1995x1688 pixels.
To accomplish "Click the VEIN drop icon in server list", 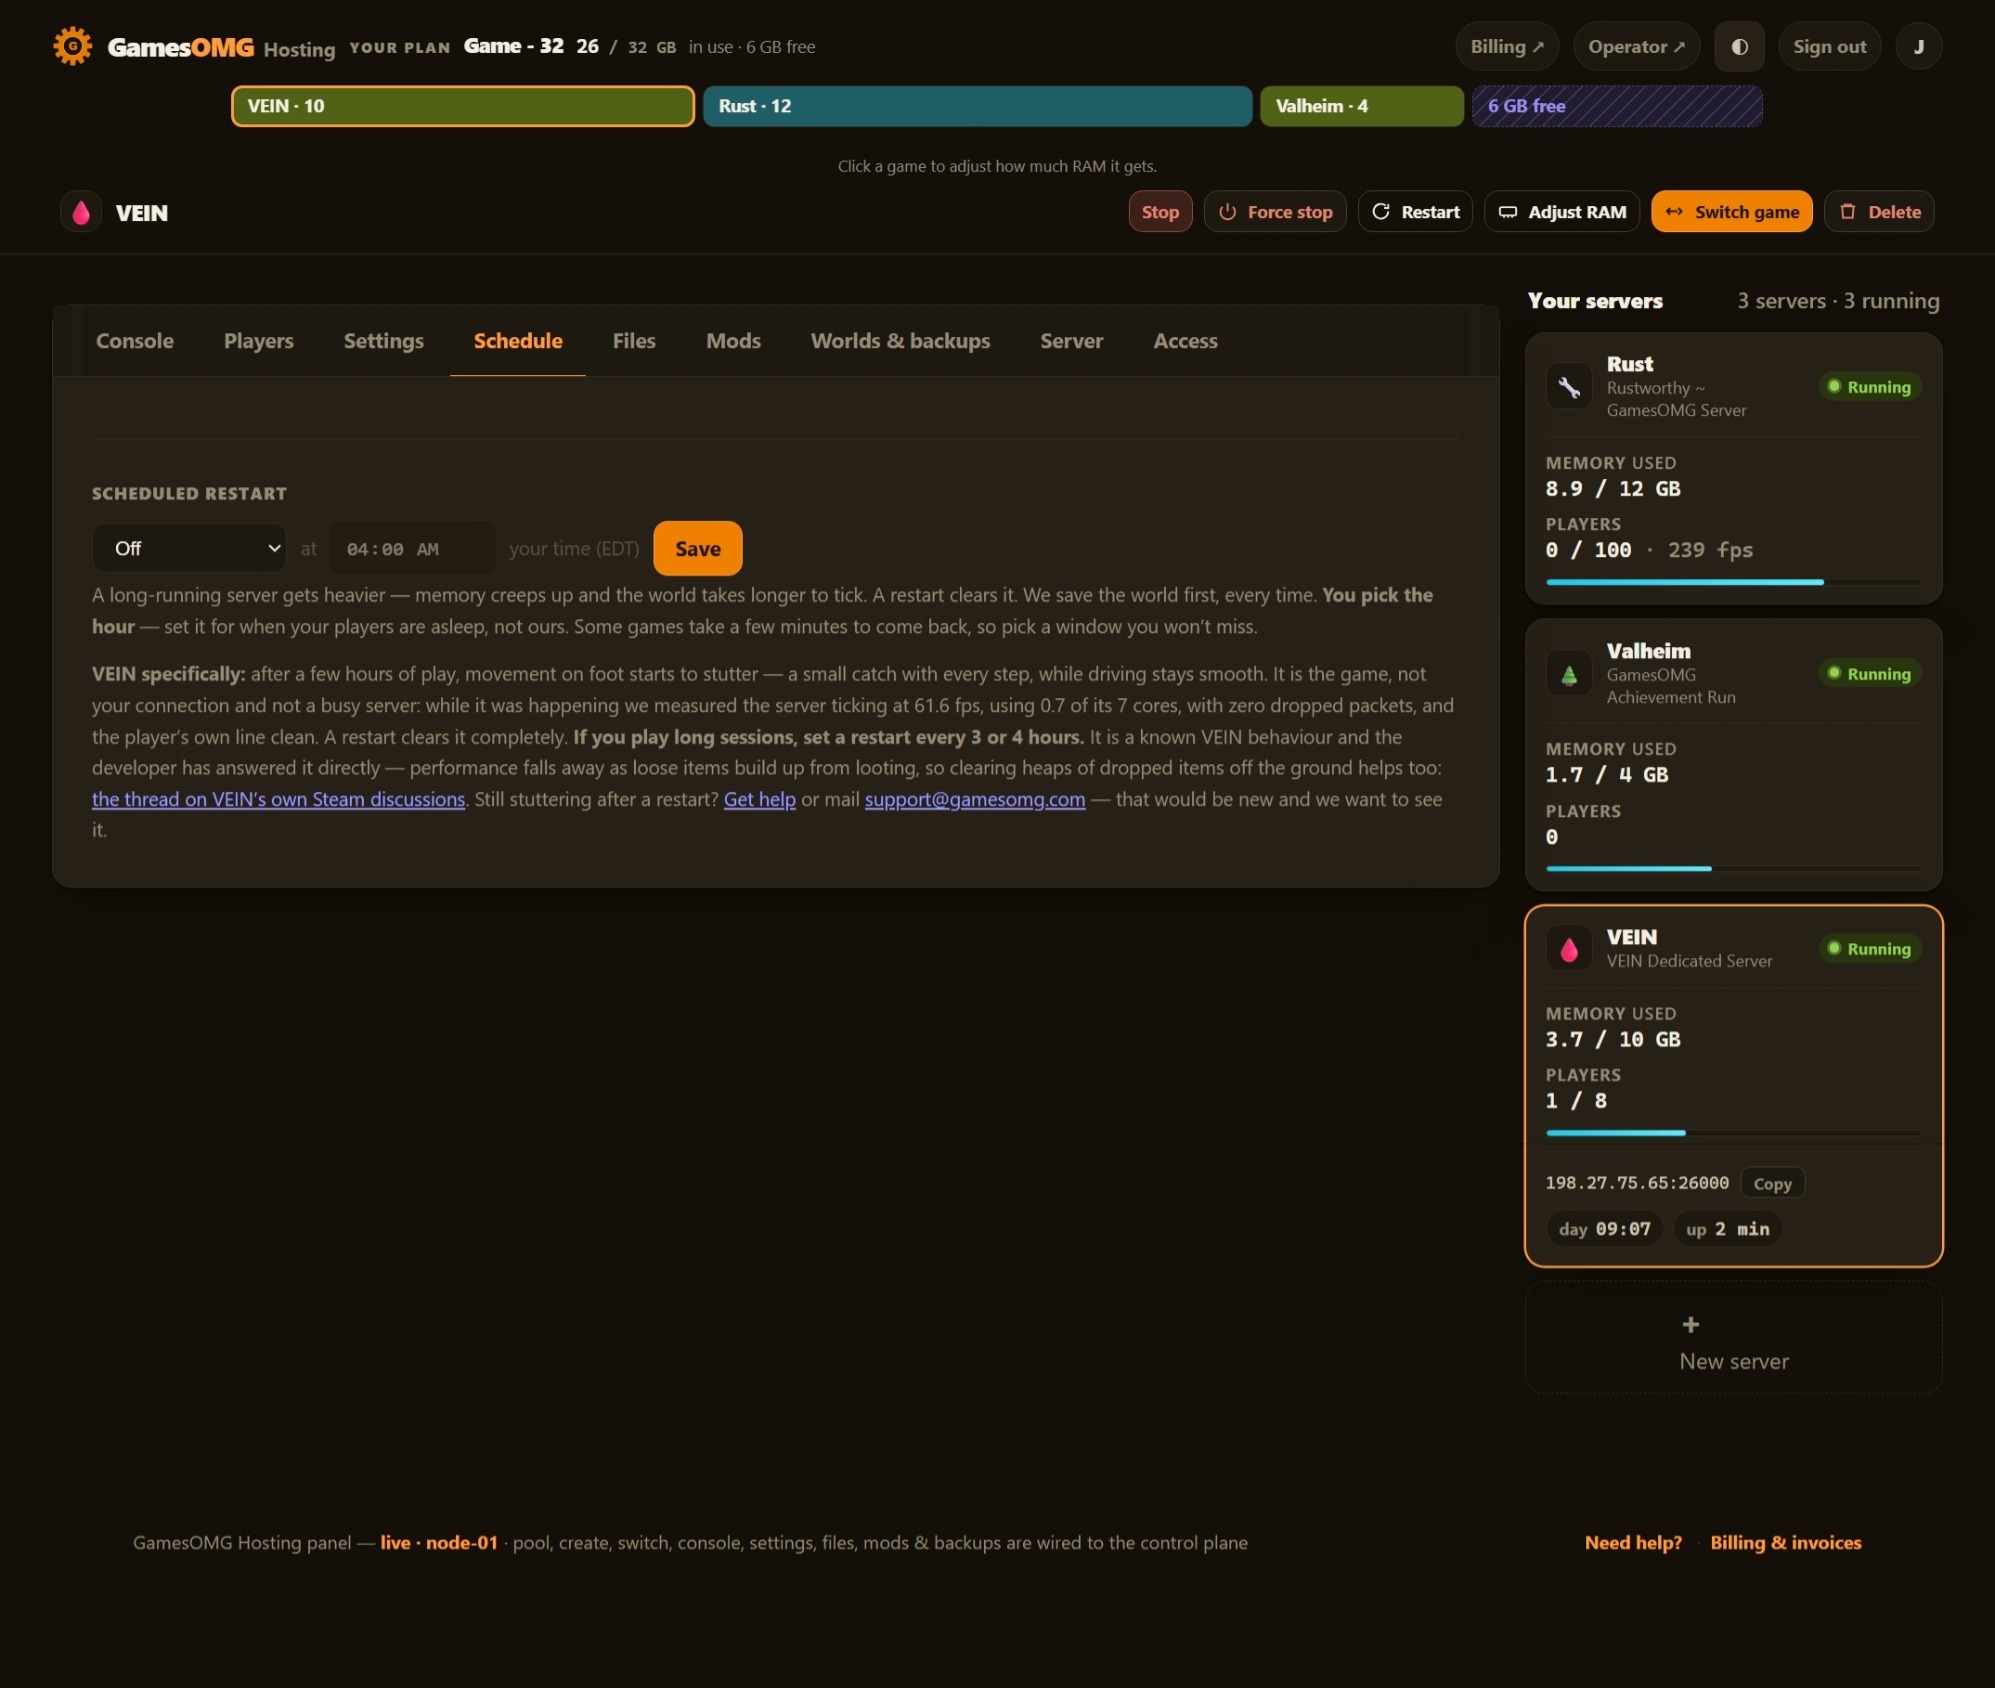I will coord(1569,948).
